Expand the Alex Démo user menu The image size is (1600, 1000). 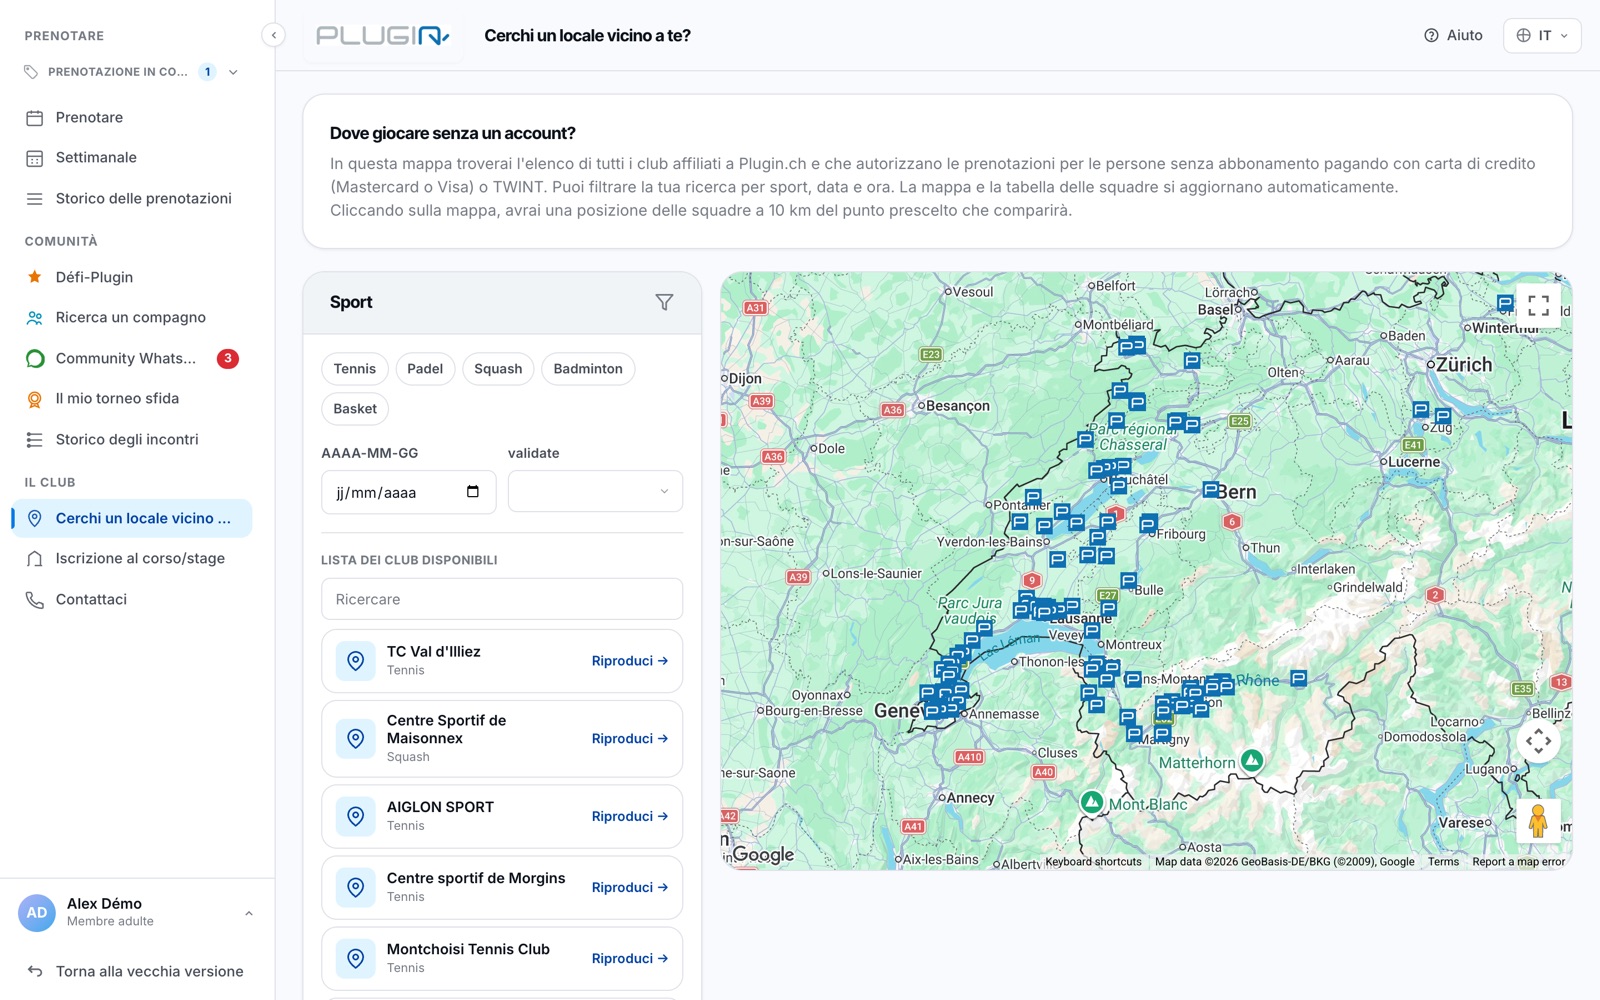249,913
